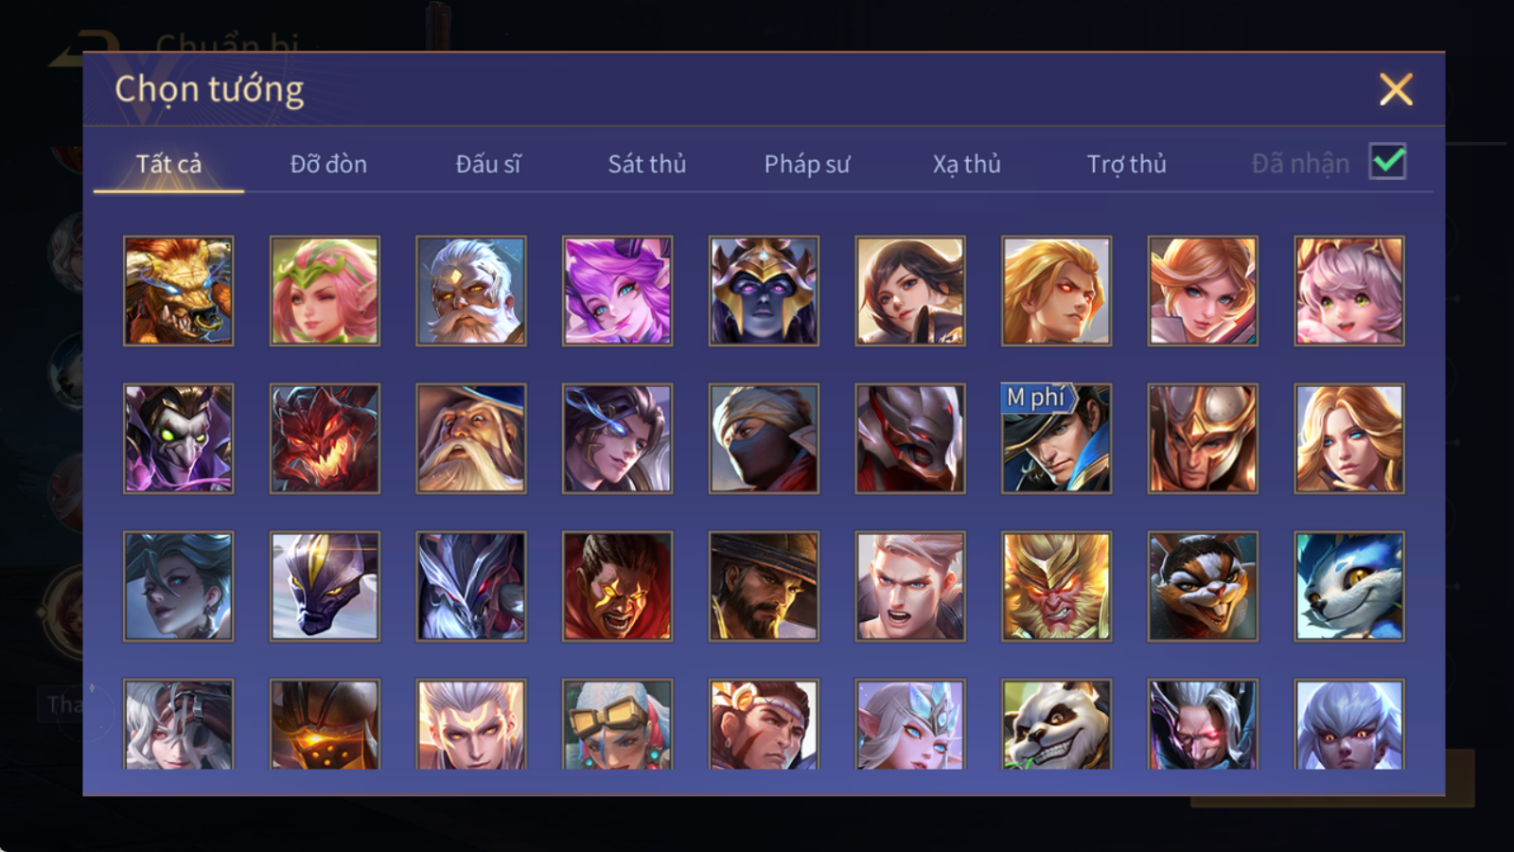Choose the masked ninja hero with headwrap
Viewport: 1514px width, 852px height.
tap(764, 439)
